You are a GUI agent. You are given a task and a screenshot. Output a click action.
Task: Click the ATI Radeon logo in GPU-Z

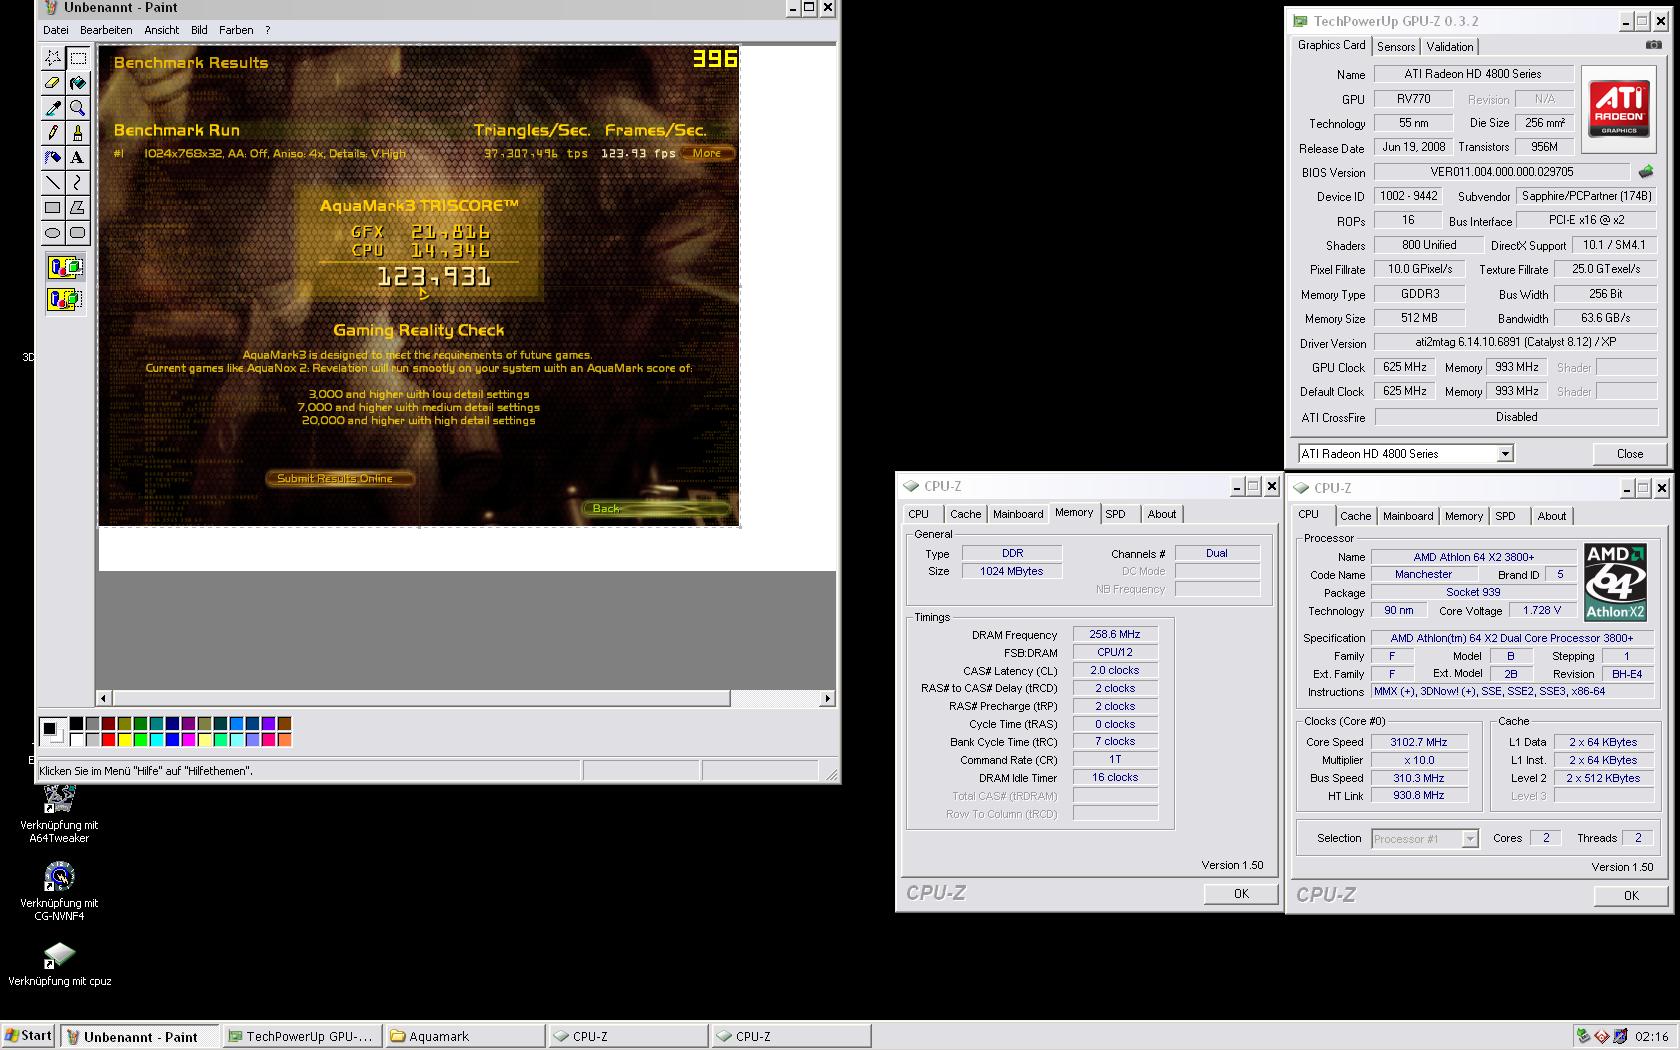(1619, 111)
